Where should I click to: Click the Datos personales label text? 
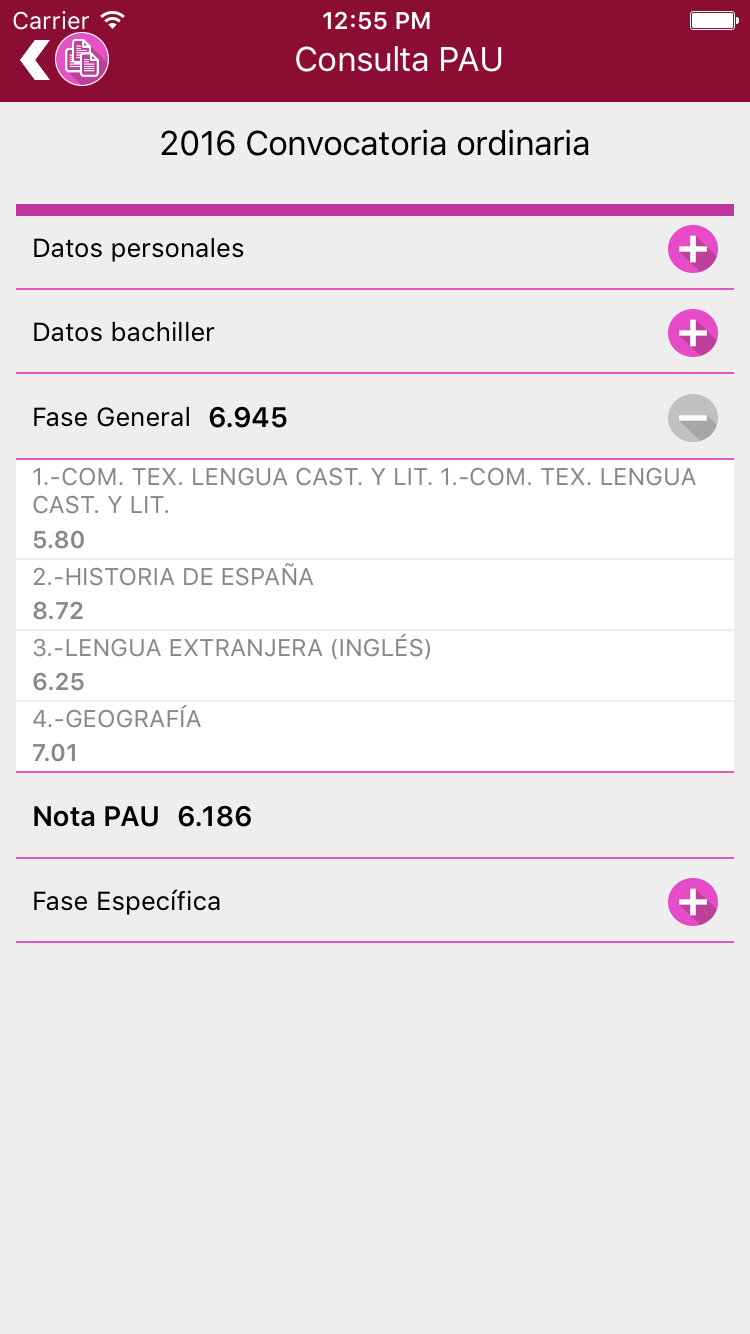tap(138, 248)
